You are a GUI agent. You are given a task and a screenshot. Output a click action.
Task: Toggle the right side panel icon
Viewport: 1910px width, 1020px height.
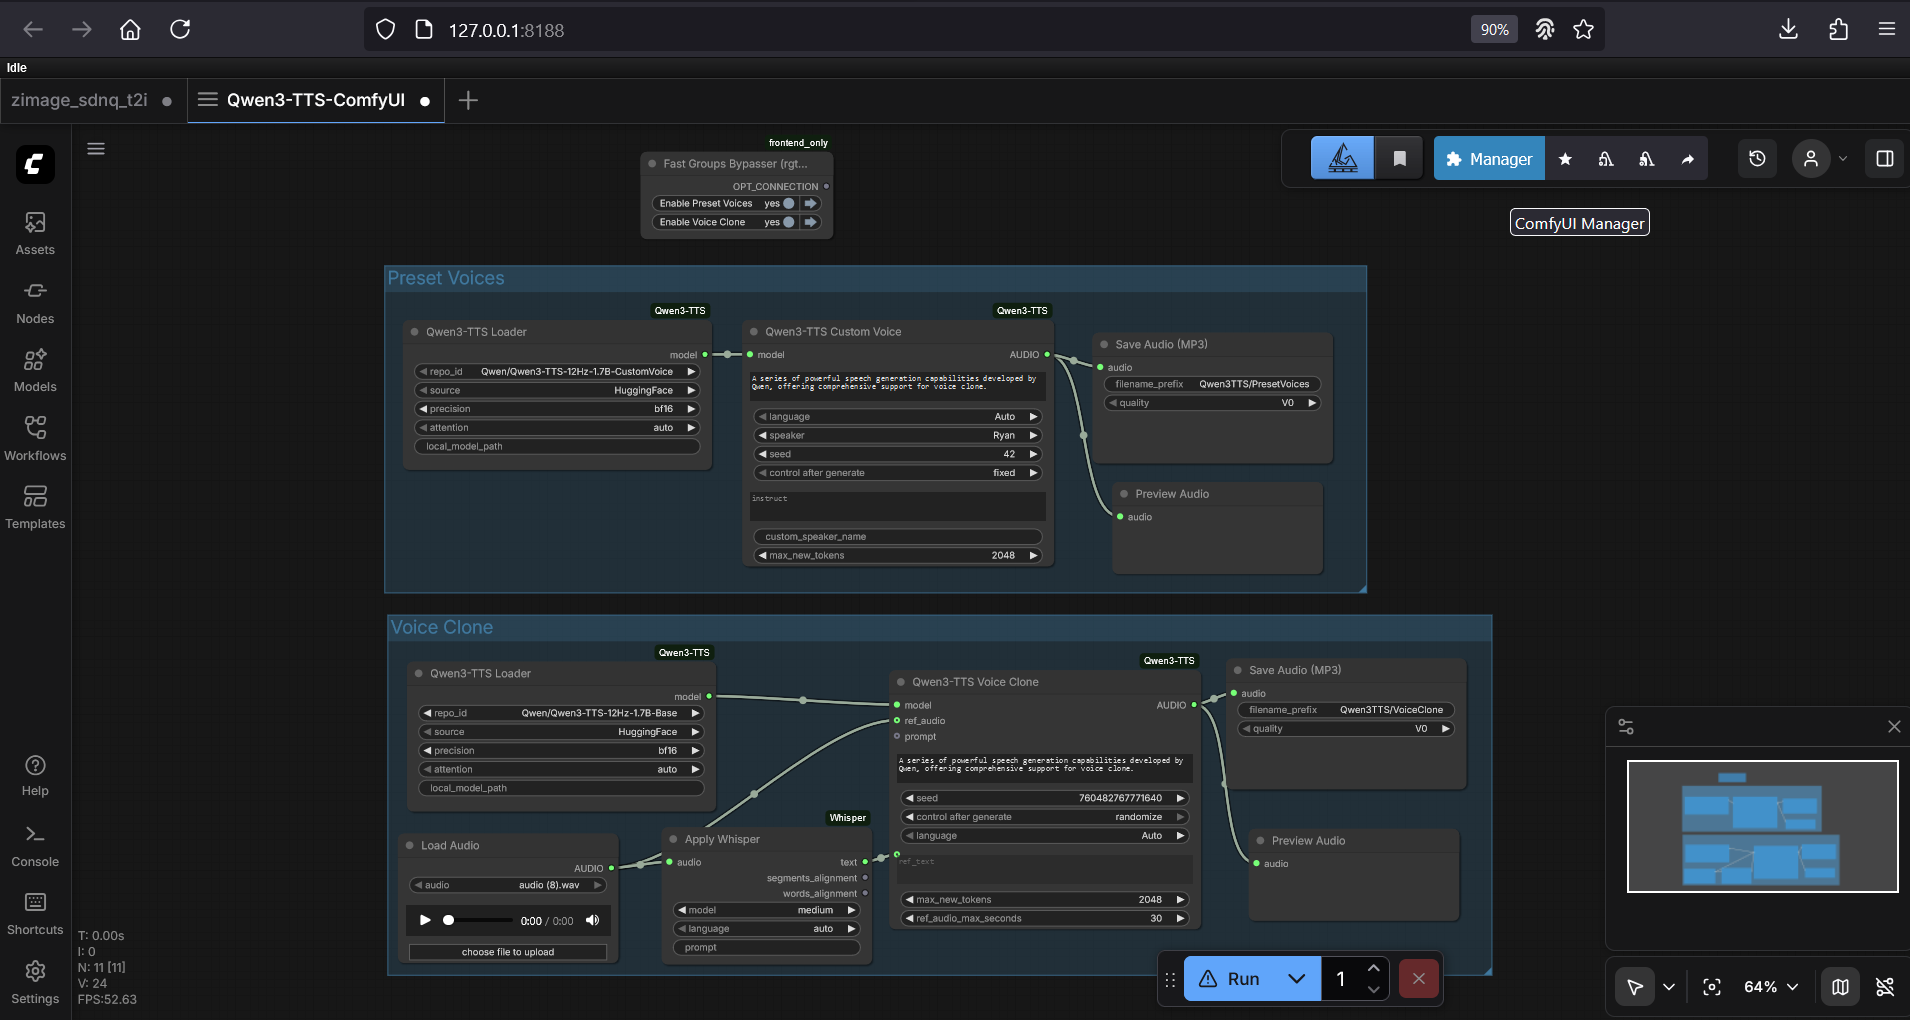(1885, 158)
